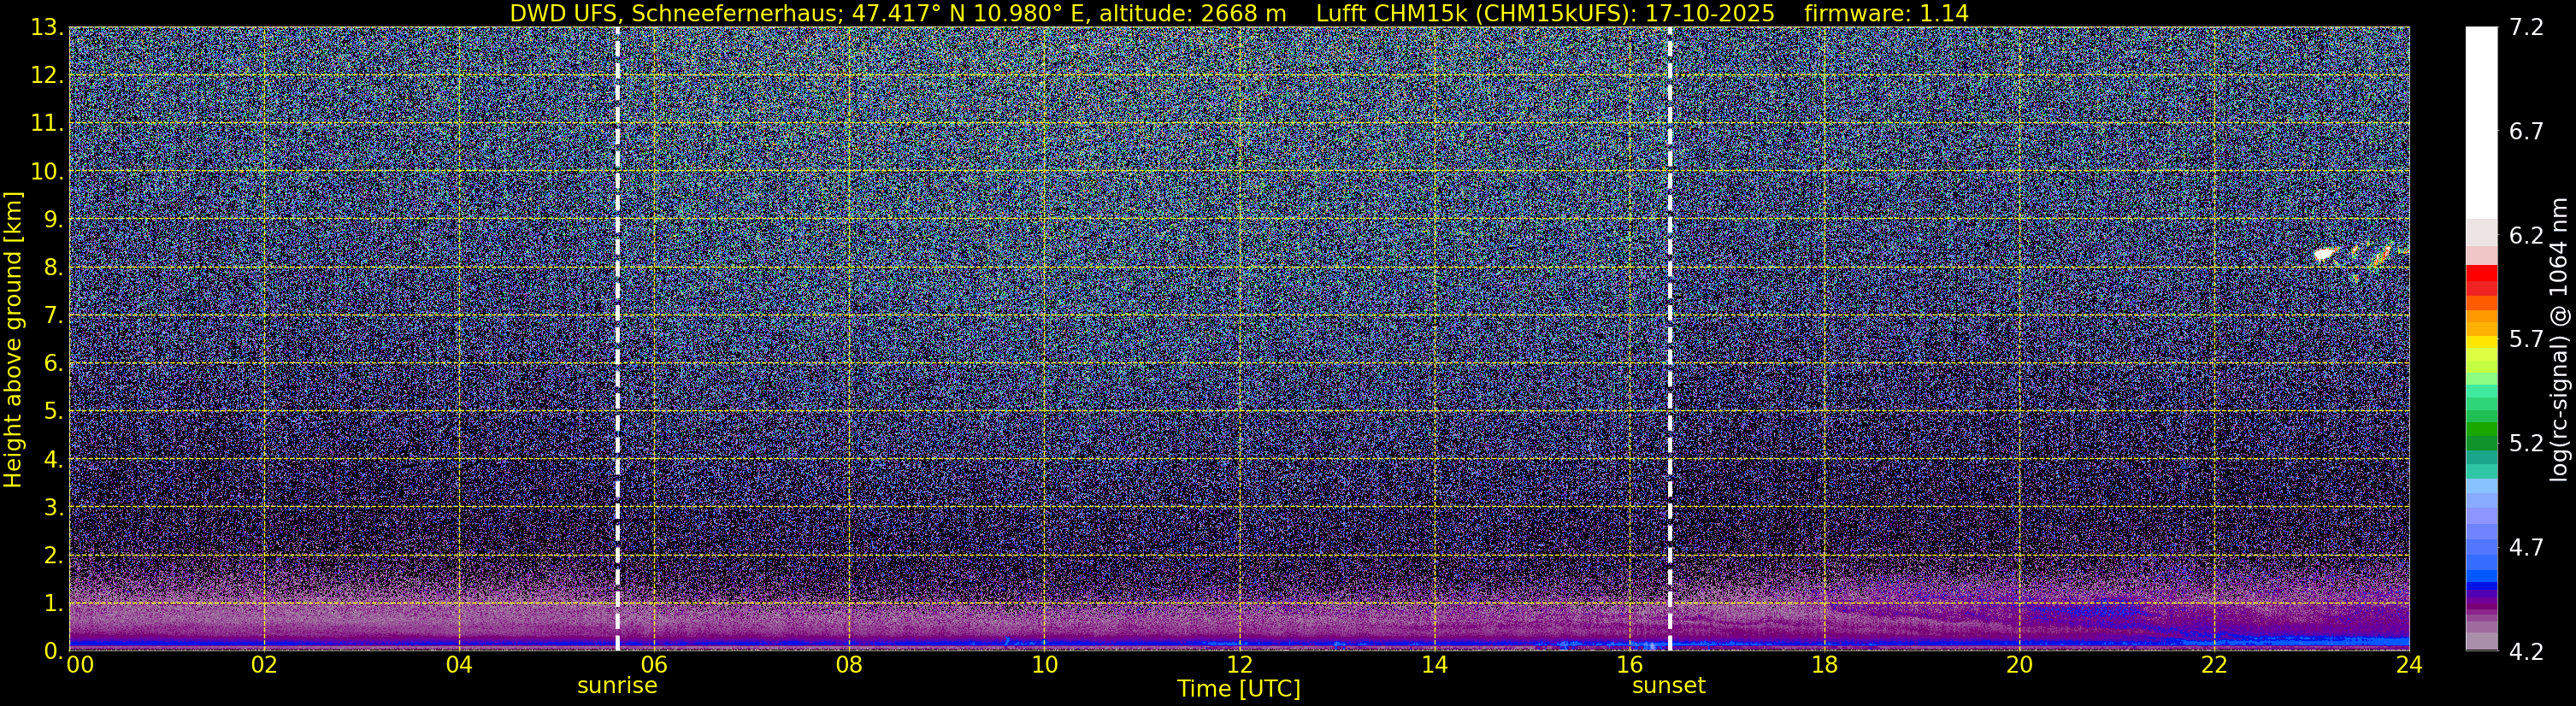The height and width of the screenshot is (706, 2576).
Task: Click the time axis tick '06'
Action: tap(654, 665)
